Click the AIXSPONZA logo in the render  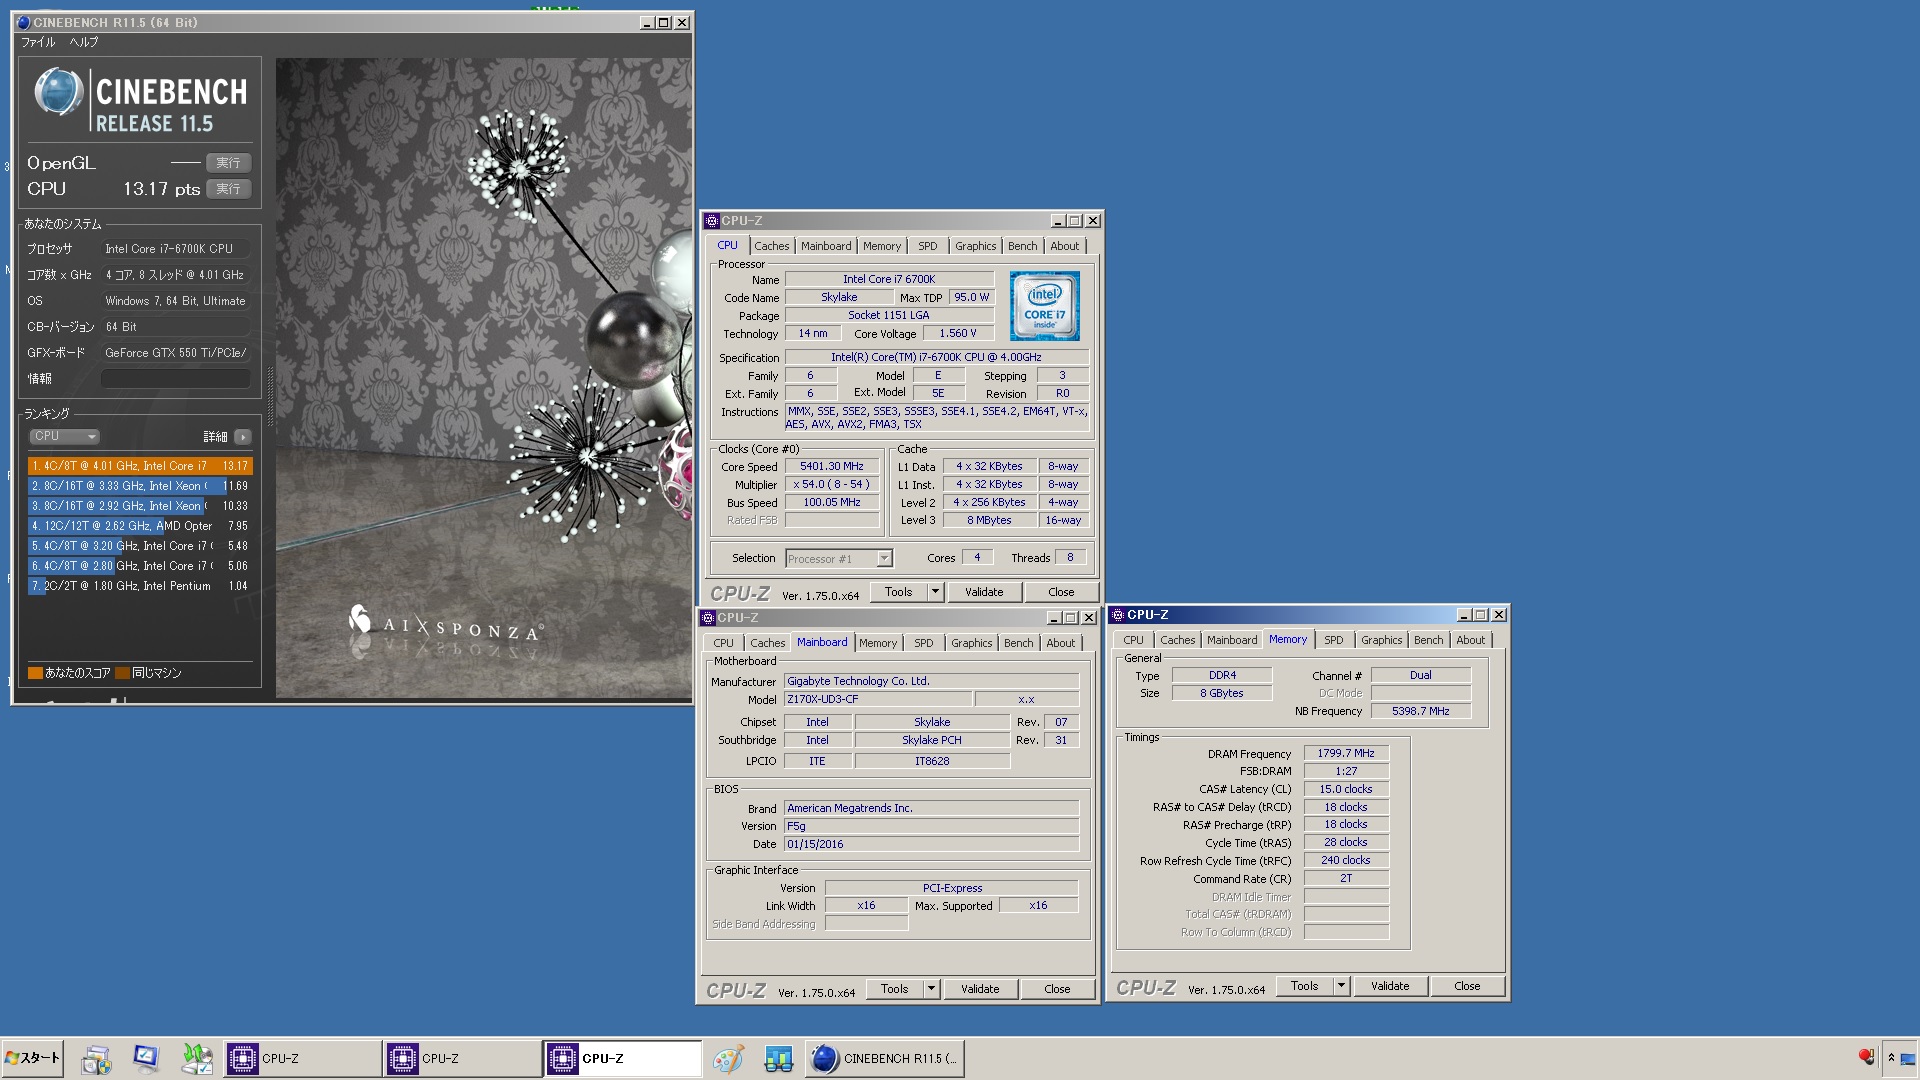[447, 624]
